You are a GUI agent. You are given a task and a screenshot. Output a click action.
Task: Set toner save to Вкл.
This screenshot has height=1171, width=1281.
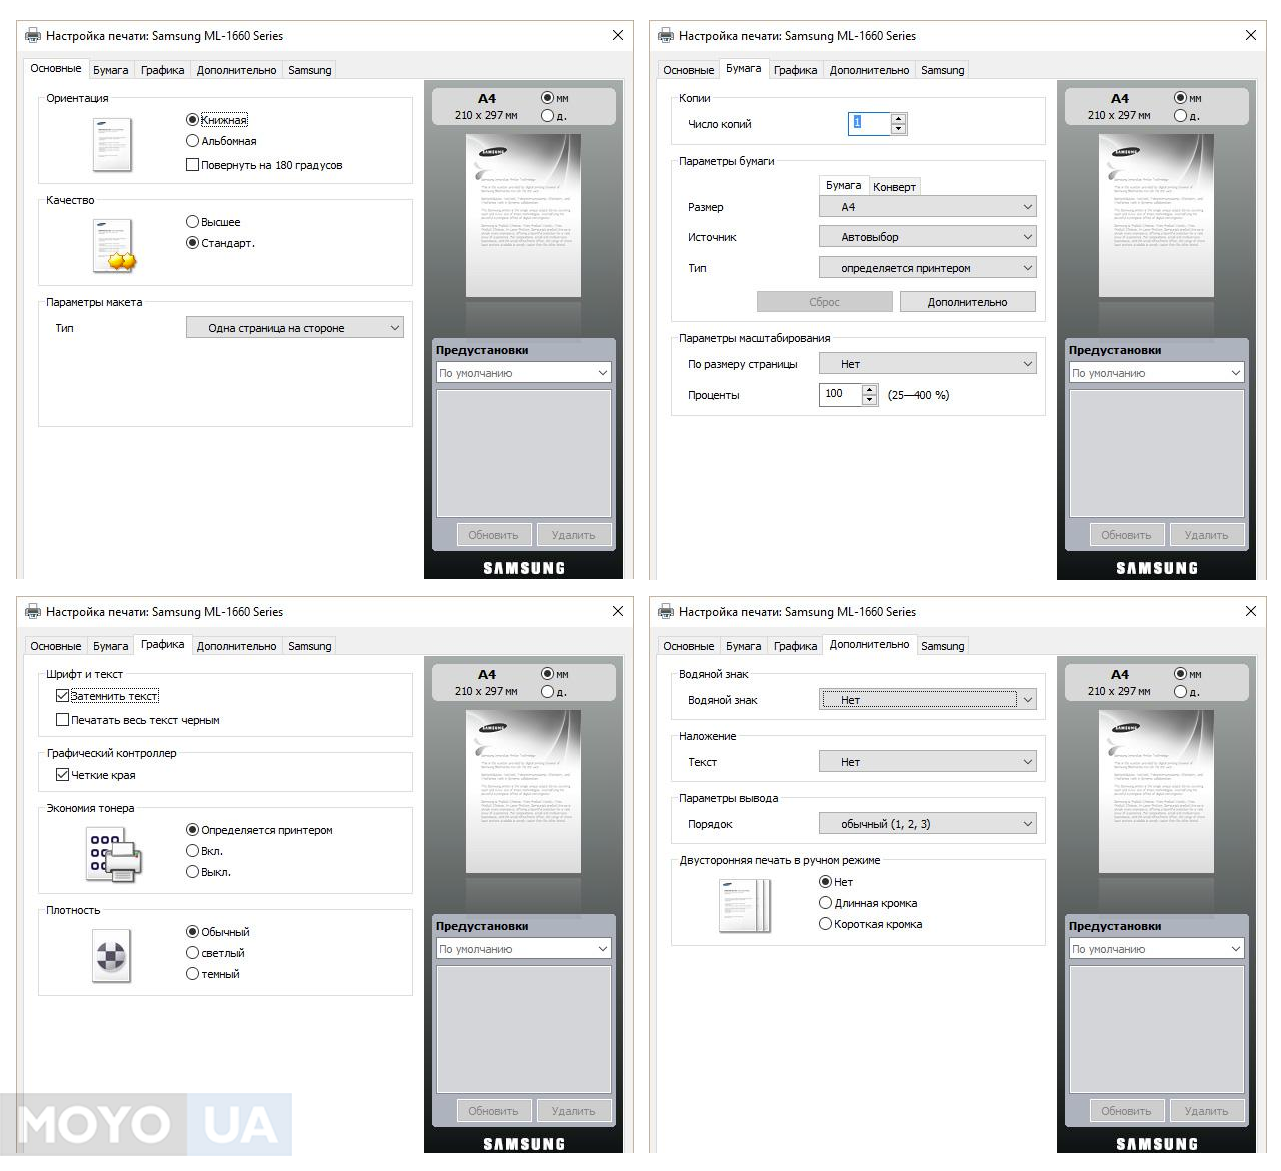(x=204, y=851)
